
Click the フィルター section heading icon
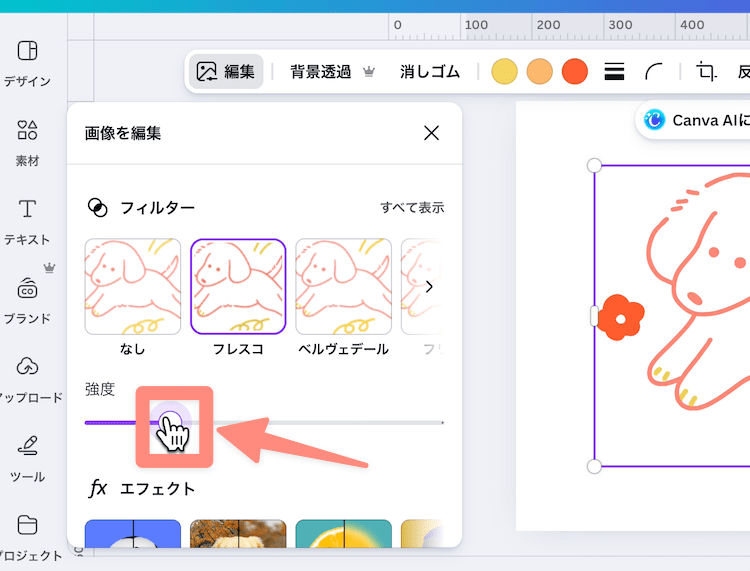98,208
